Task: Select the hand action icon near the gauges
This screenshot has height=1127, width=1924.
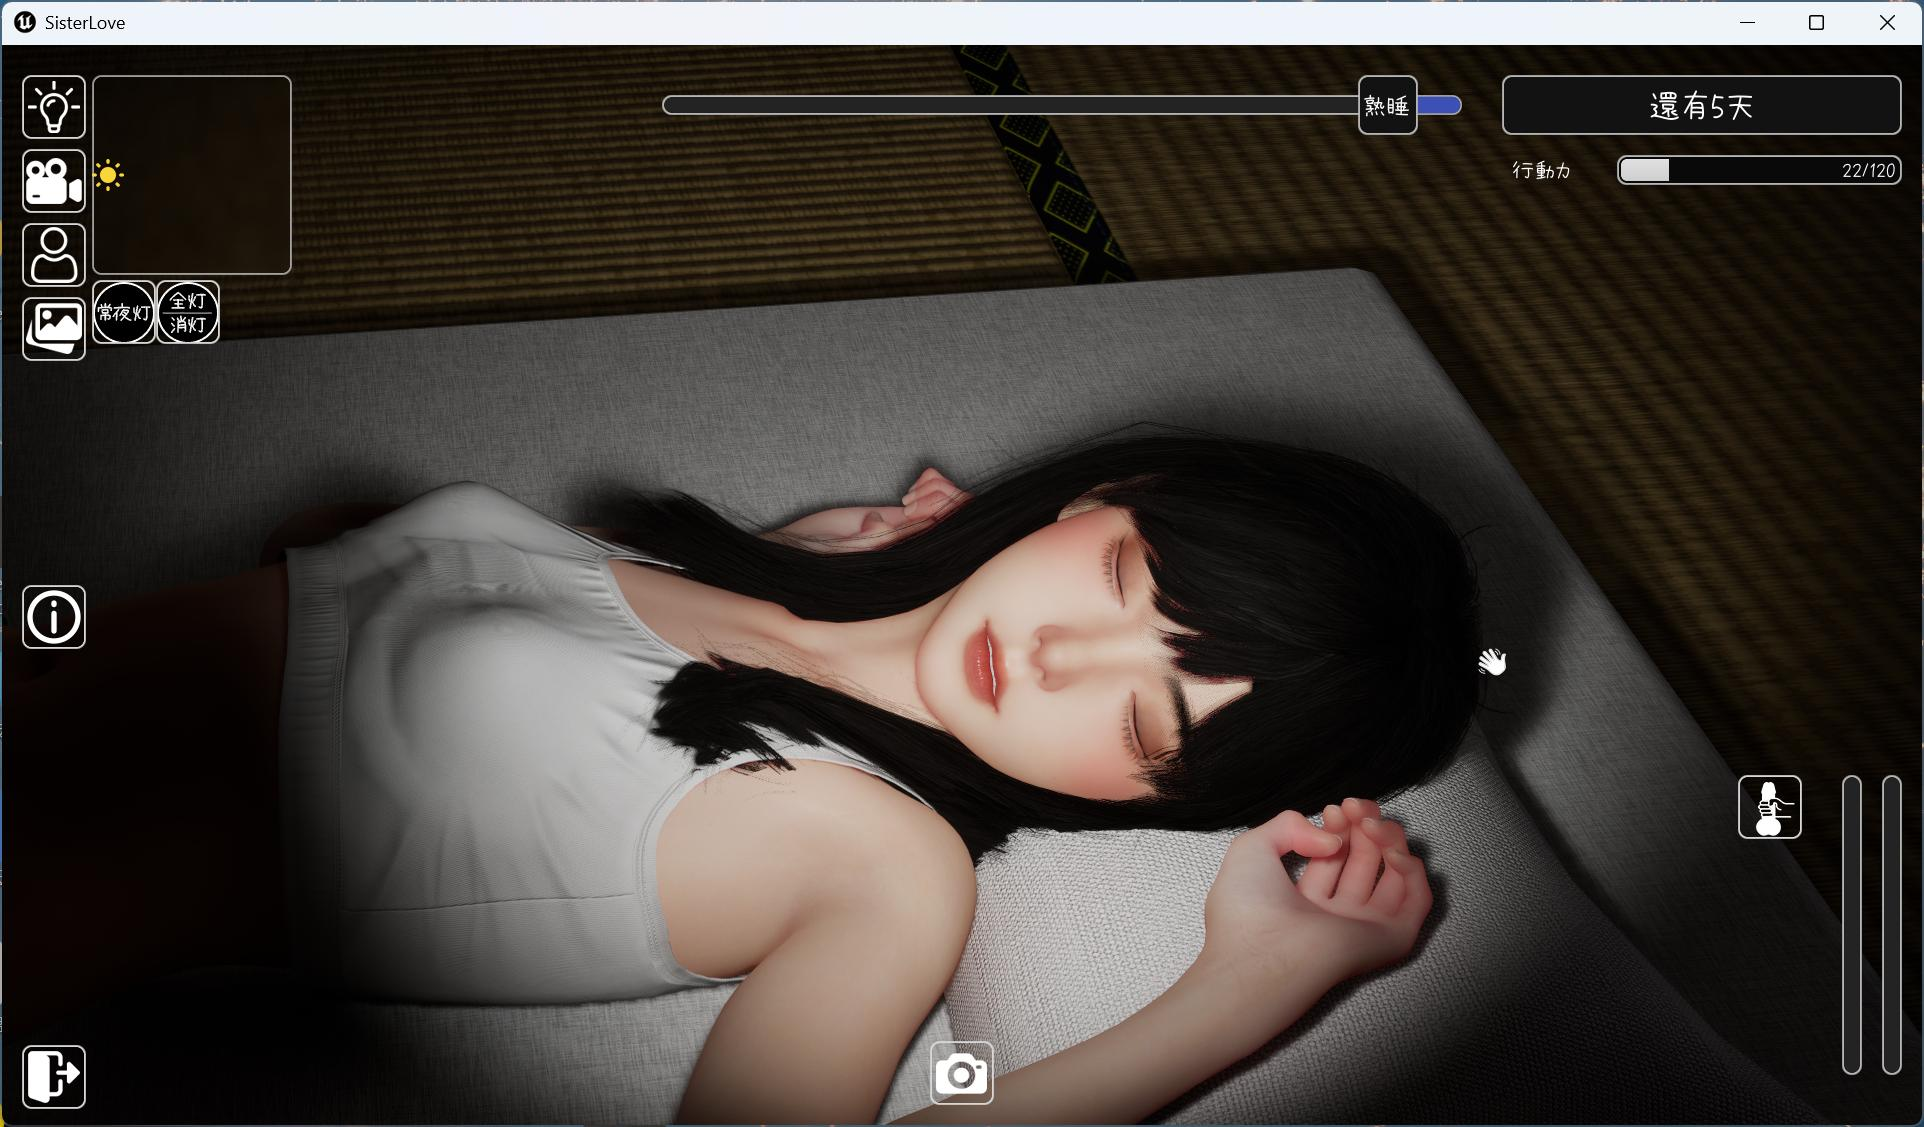Action: 1768,807
